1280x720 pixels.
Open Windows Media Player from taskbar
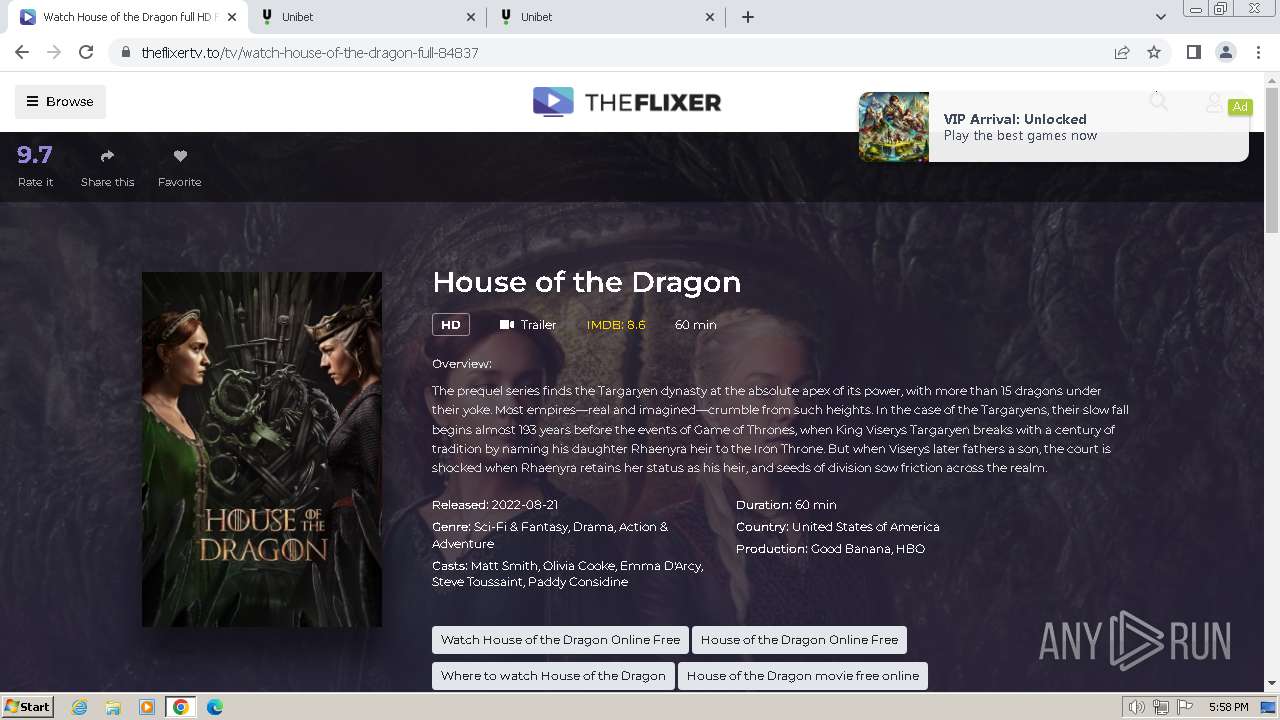147,707
